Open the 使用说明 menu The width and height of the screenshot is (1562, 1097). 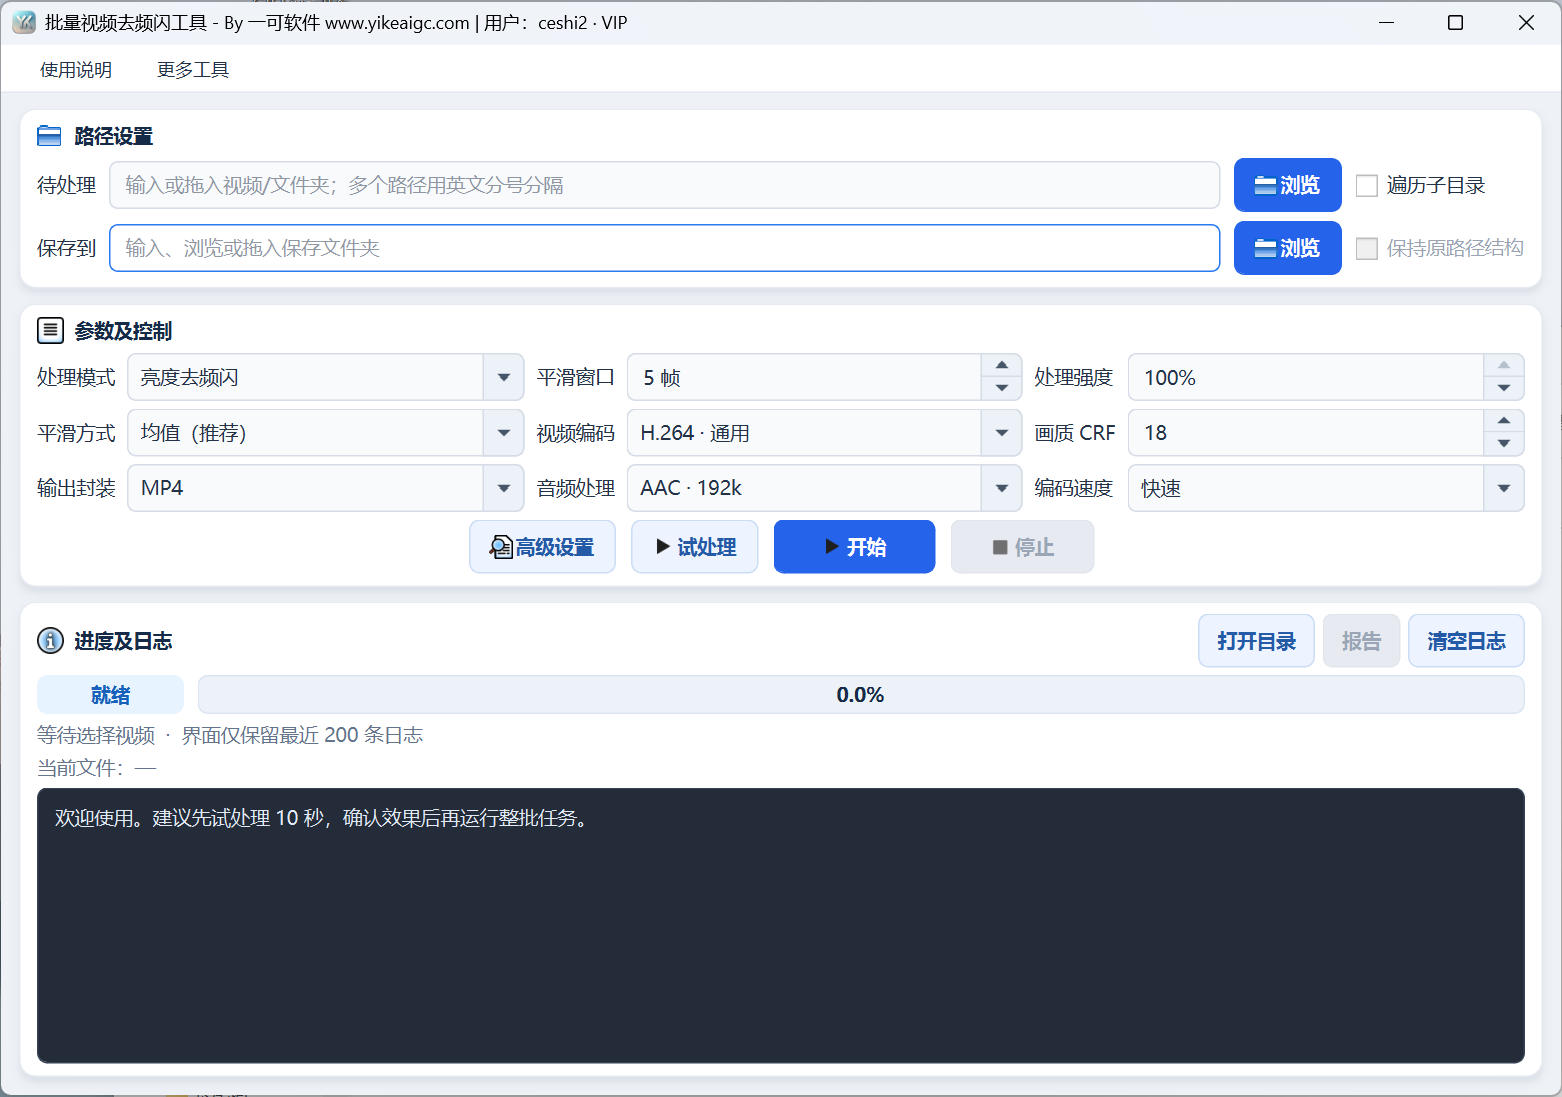click(x=76, y=70)
